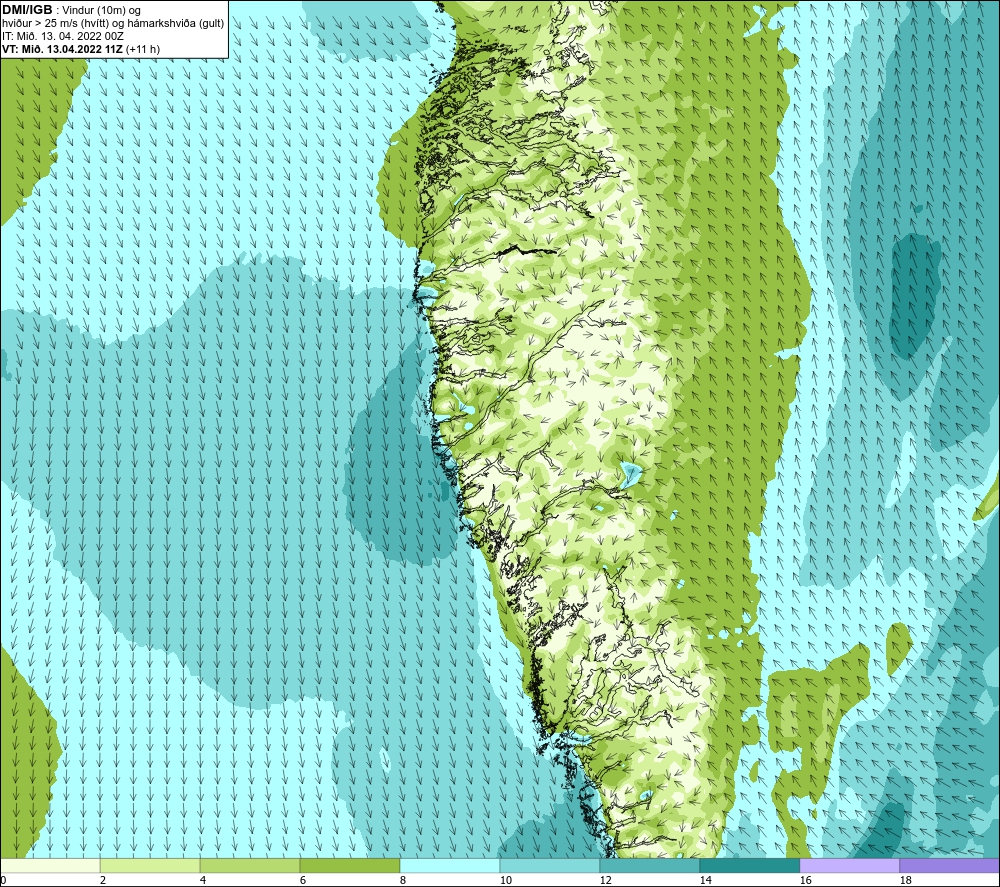Click the 'Vindur (10m) og' heading text
Image resolution: width=1000 pixels, height=887 pixels.
click(x=101, y=11)
